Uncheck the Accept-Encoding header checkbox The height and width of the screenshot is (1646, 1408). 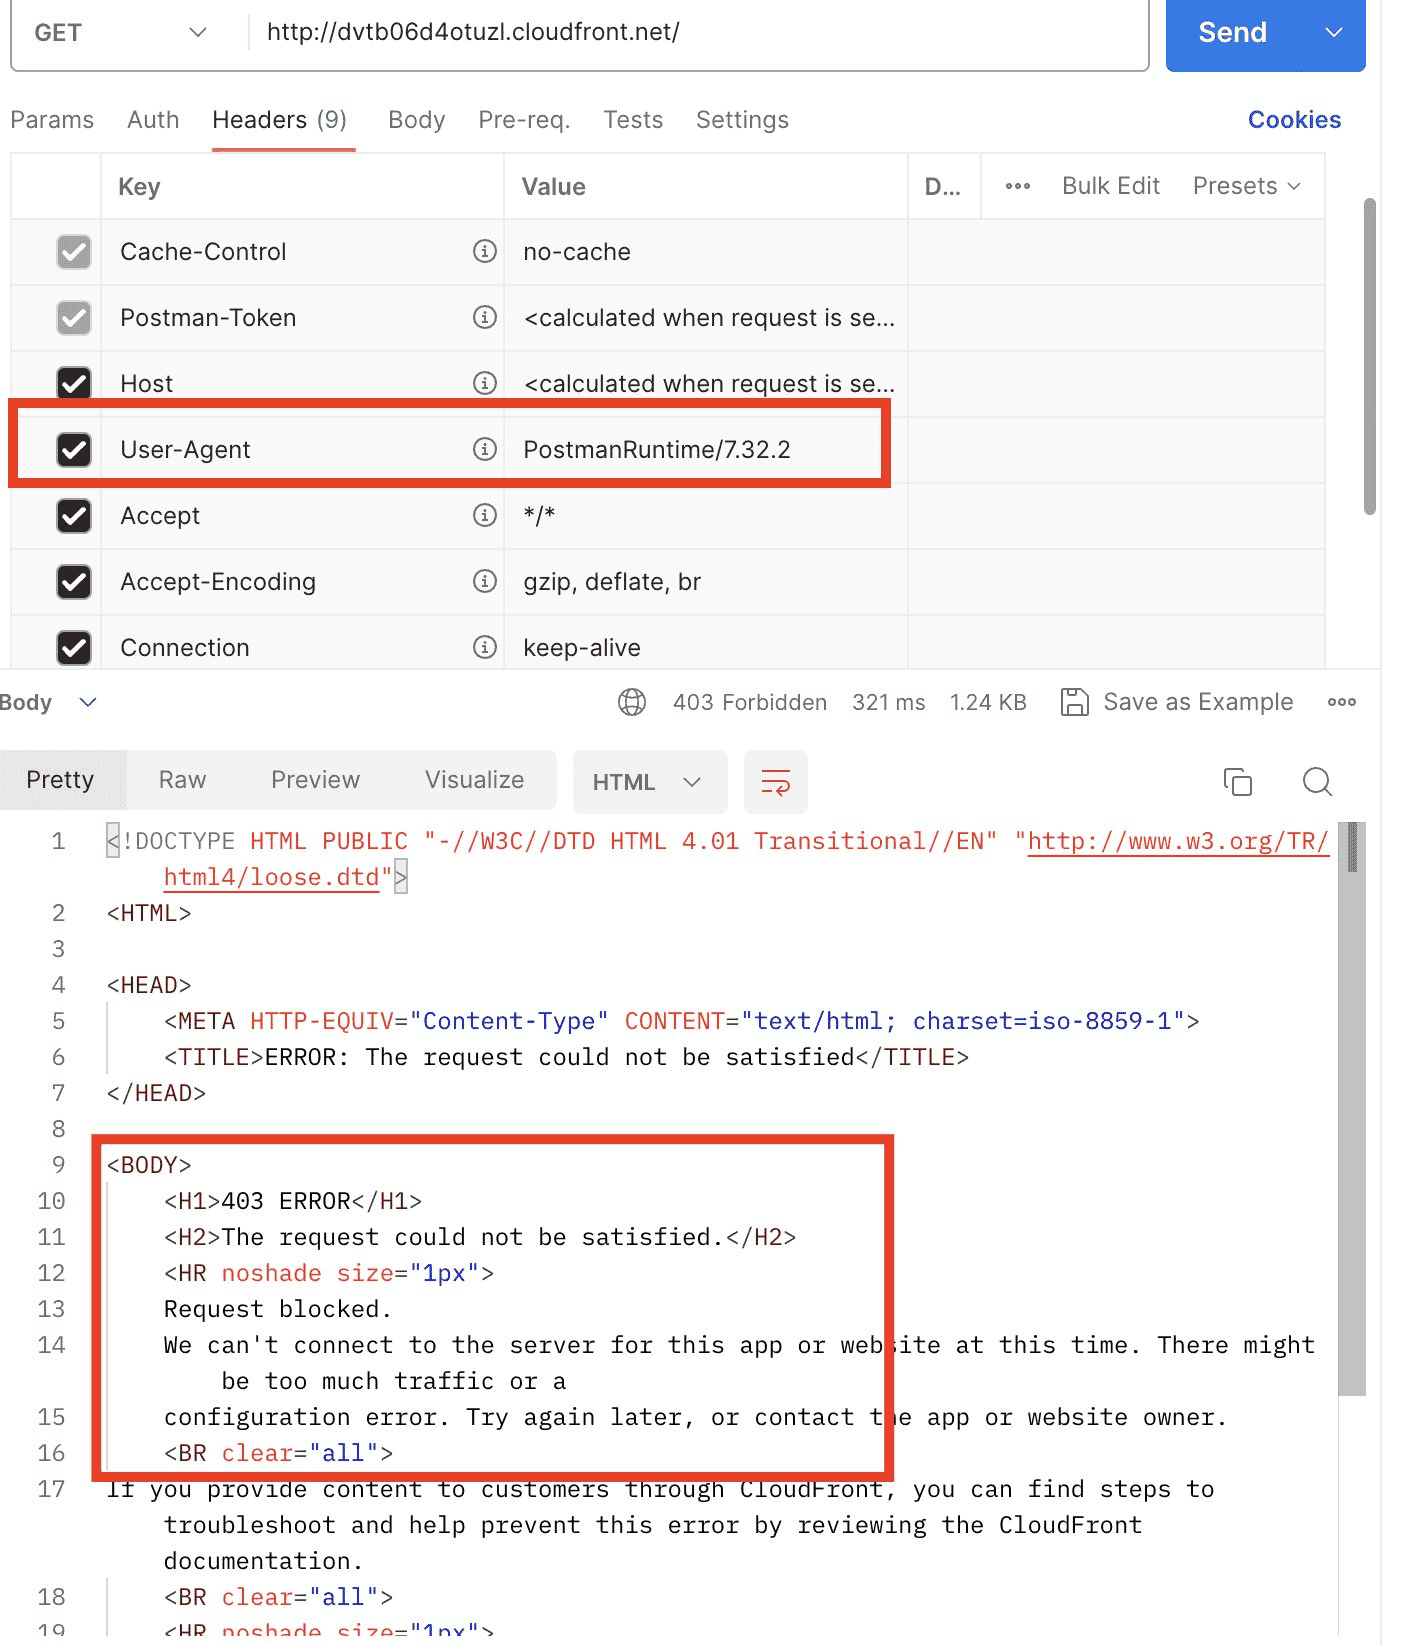[74, 582]
